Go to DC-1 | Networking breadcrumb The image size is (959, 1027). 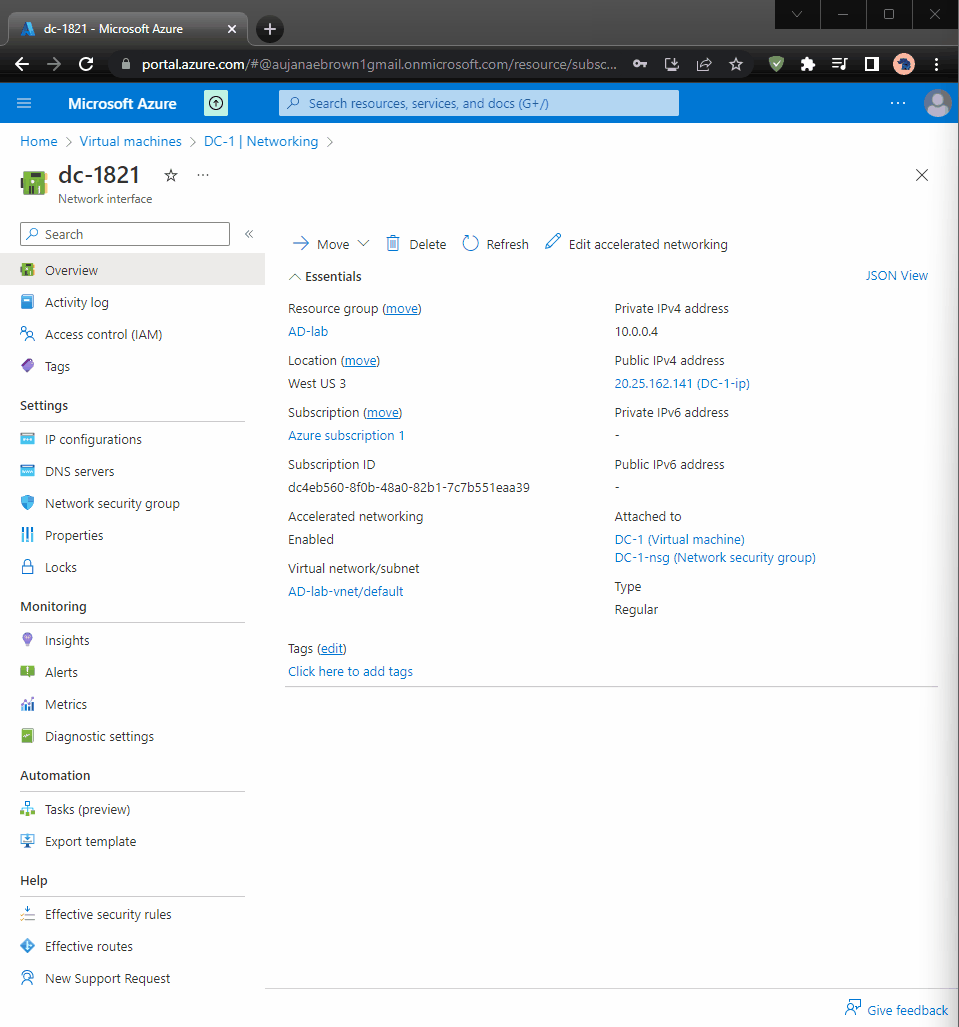click(x=261, y=141)
